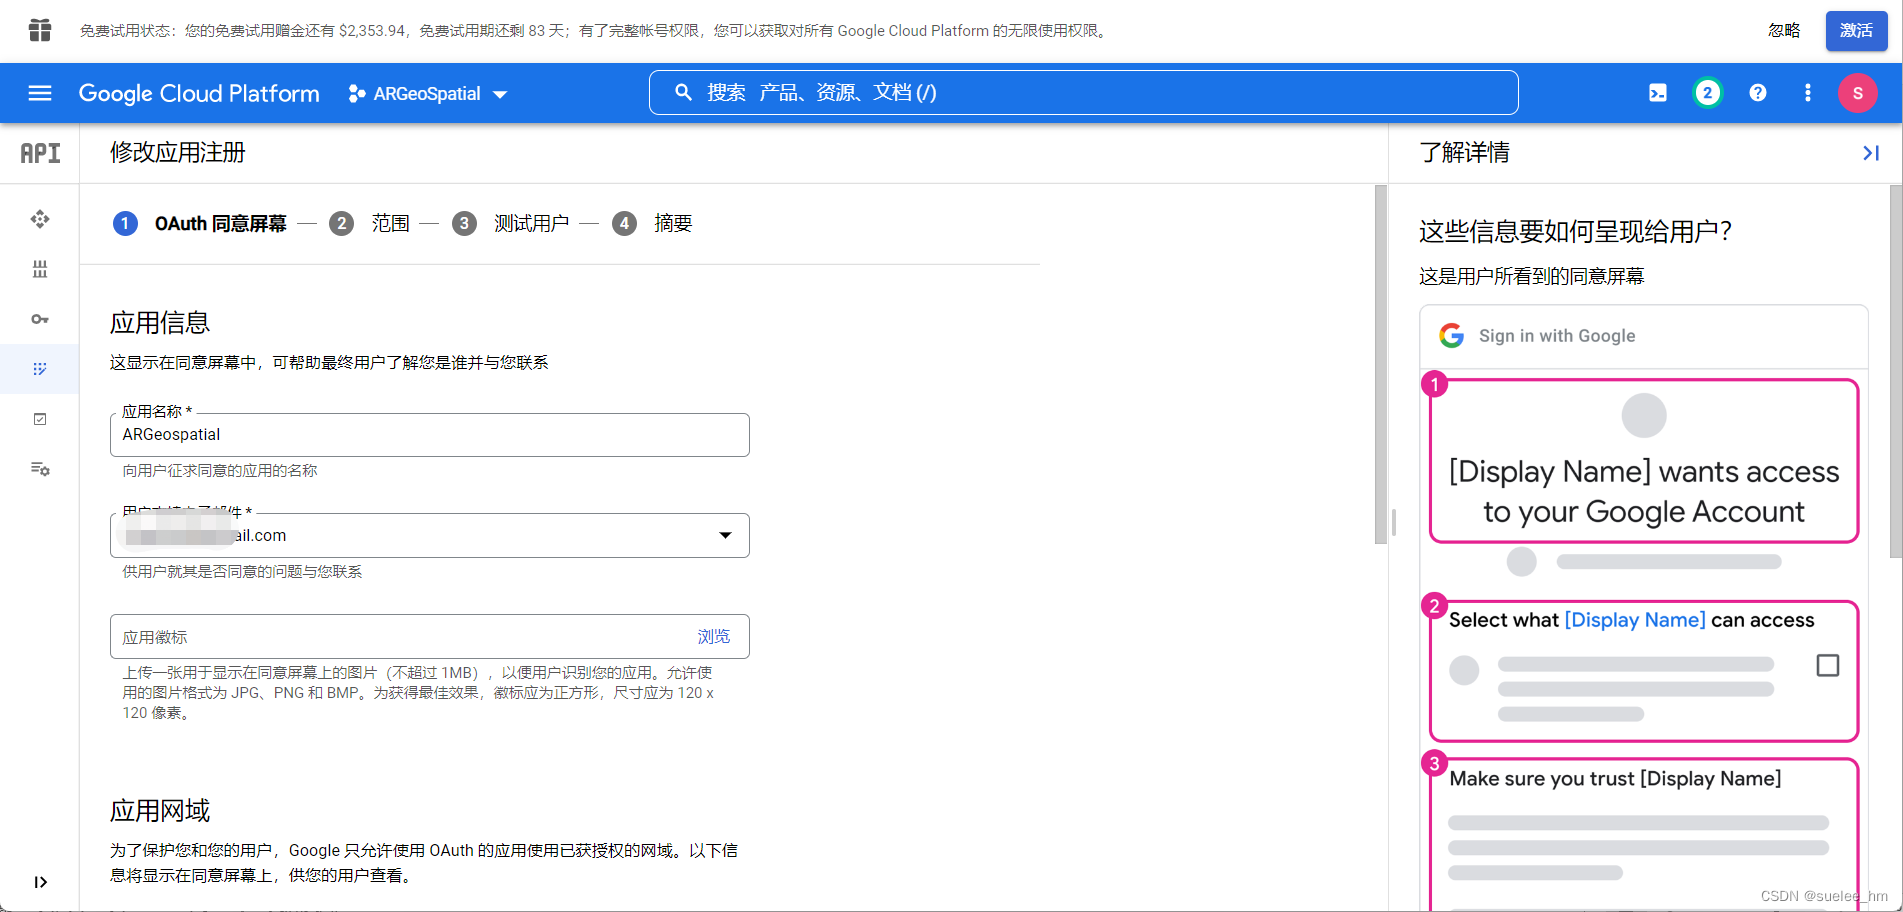Click the API logo in sidebar

[x=40, y=153]
